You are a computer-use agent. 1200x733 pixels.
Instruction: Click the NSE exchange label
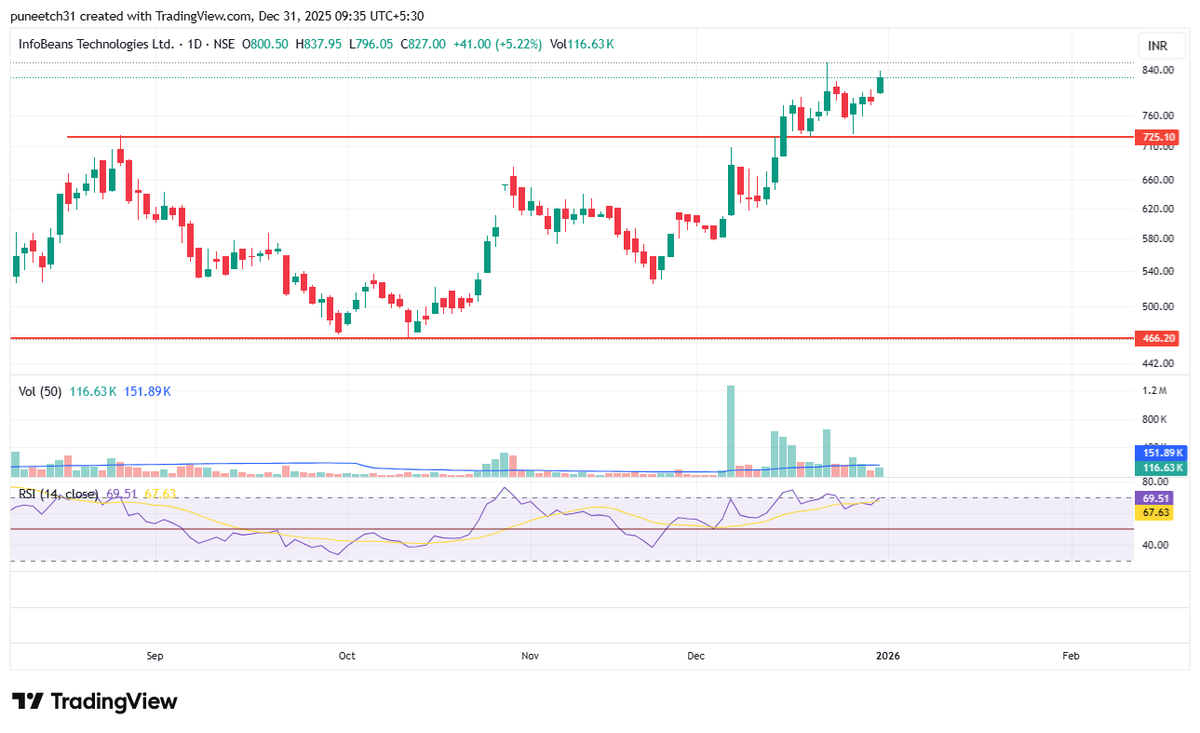(224, 45)
